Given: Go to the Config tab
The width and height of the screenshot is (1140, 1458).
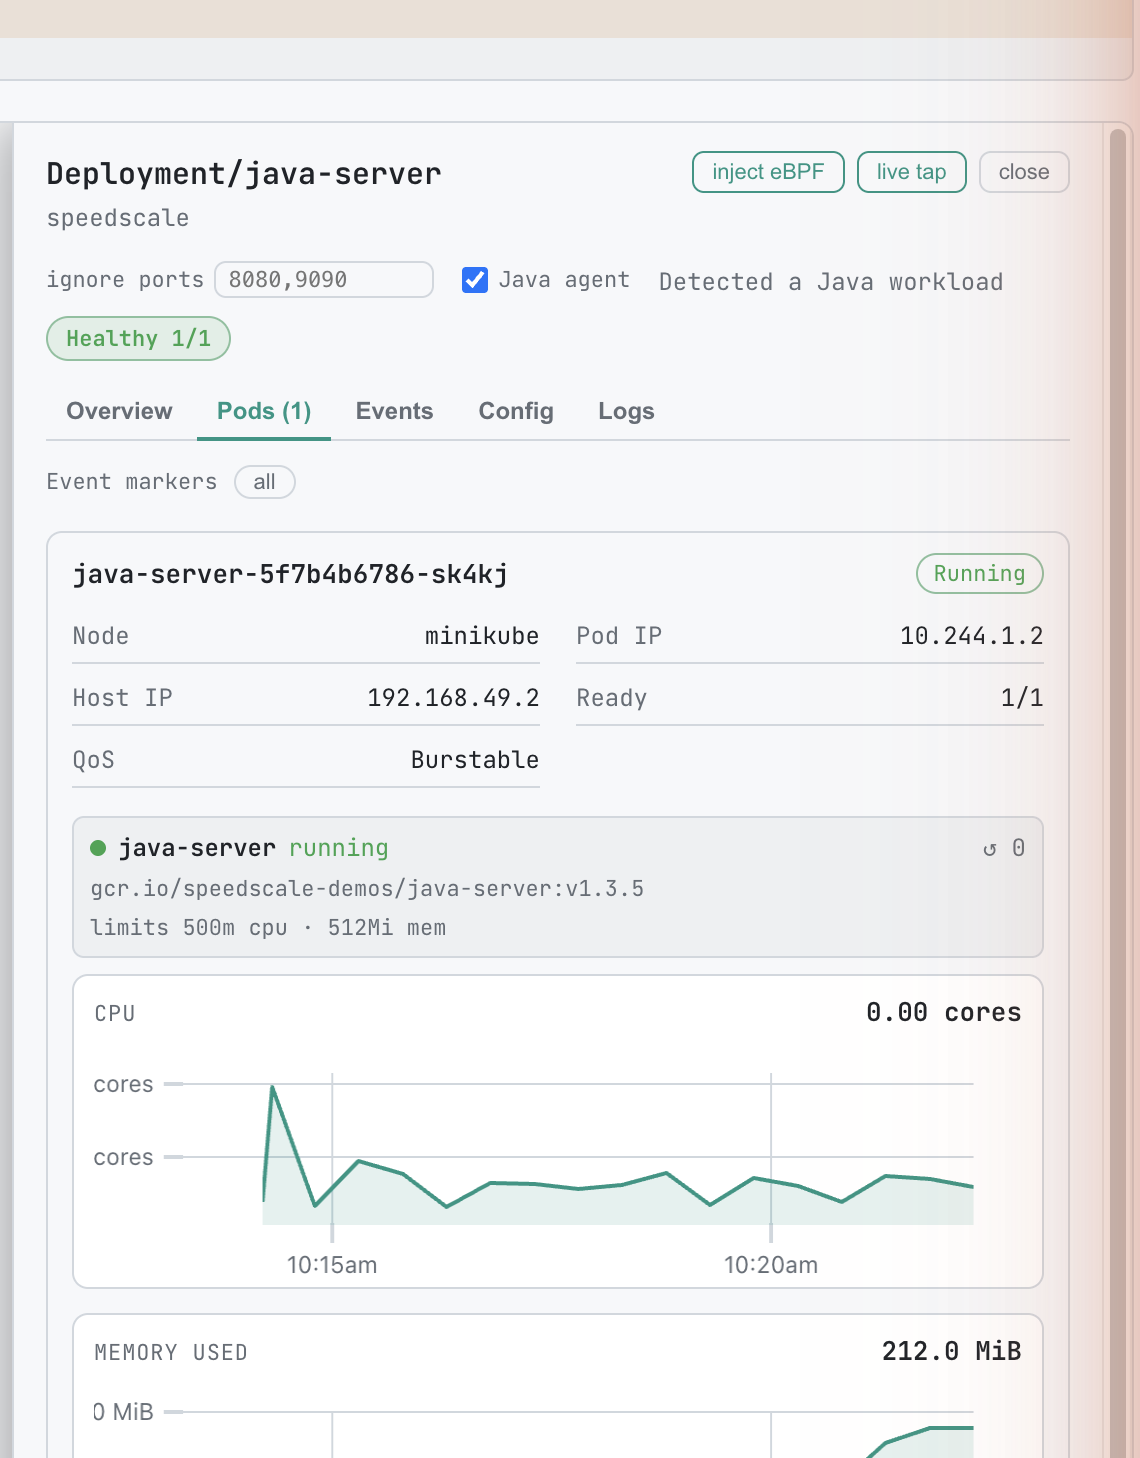Looking at the screenshot, I should tap(516, 411).
